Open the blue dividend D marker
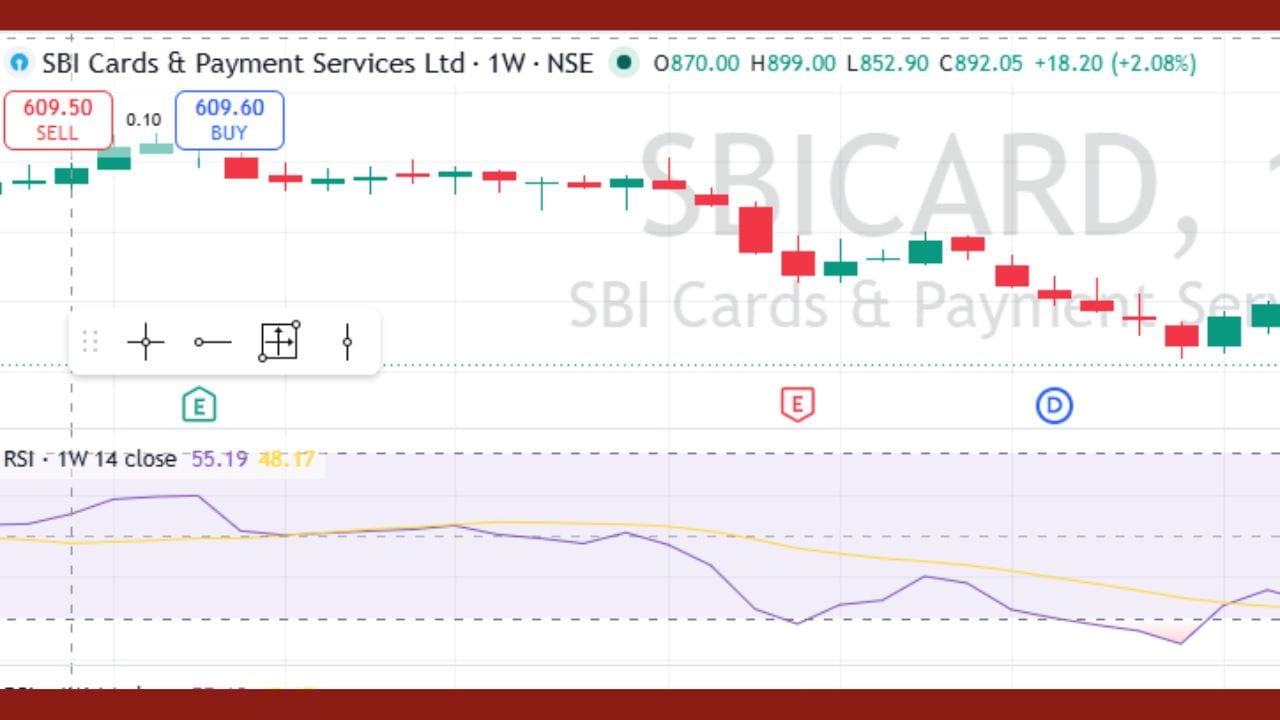 point(1053,405)
